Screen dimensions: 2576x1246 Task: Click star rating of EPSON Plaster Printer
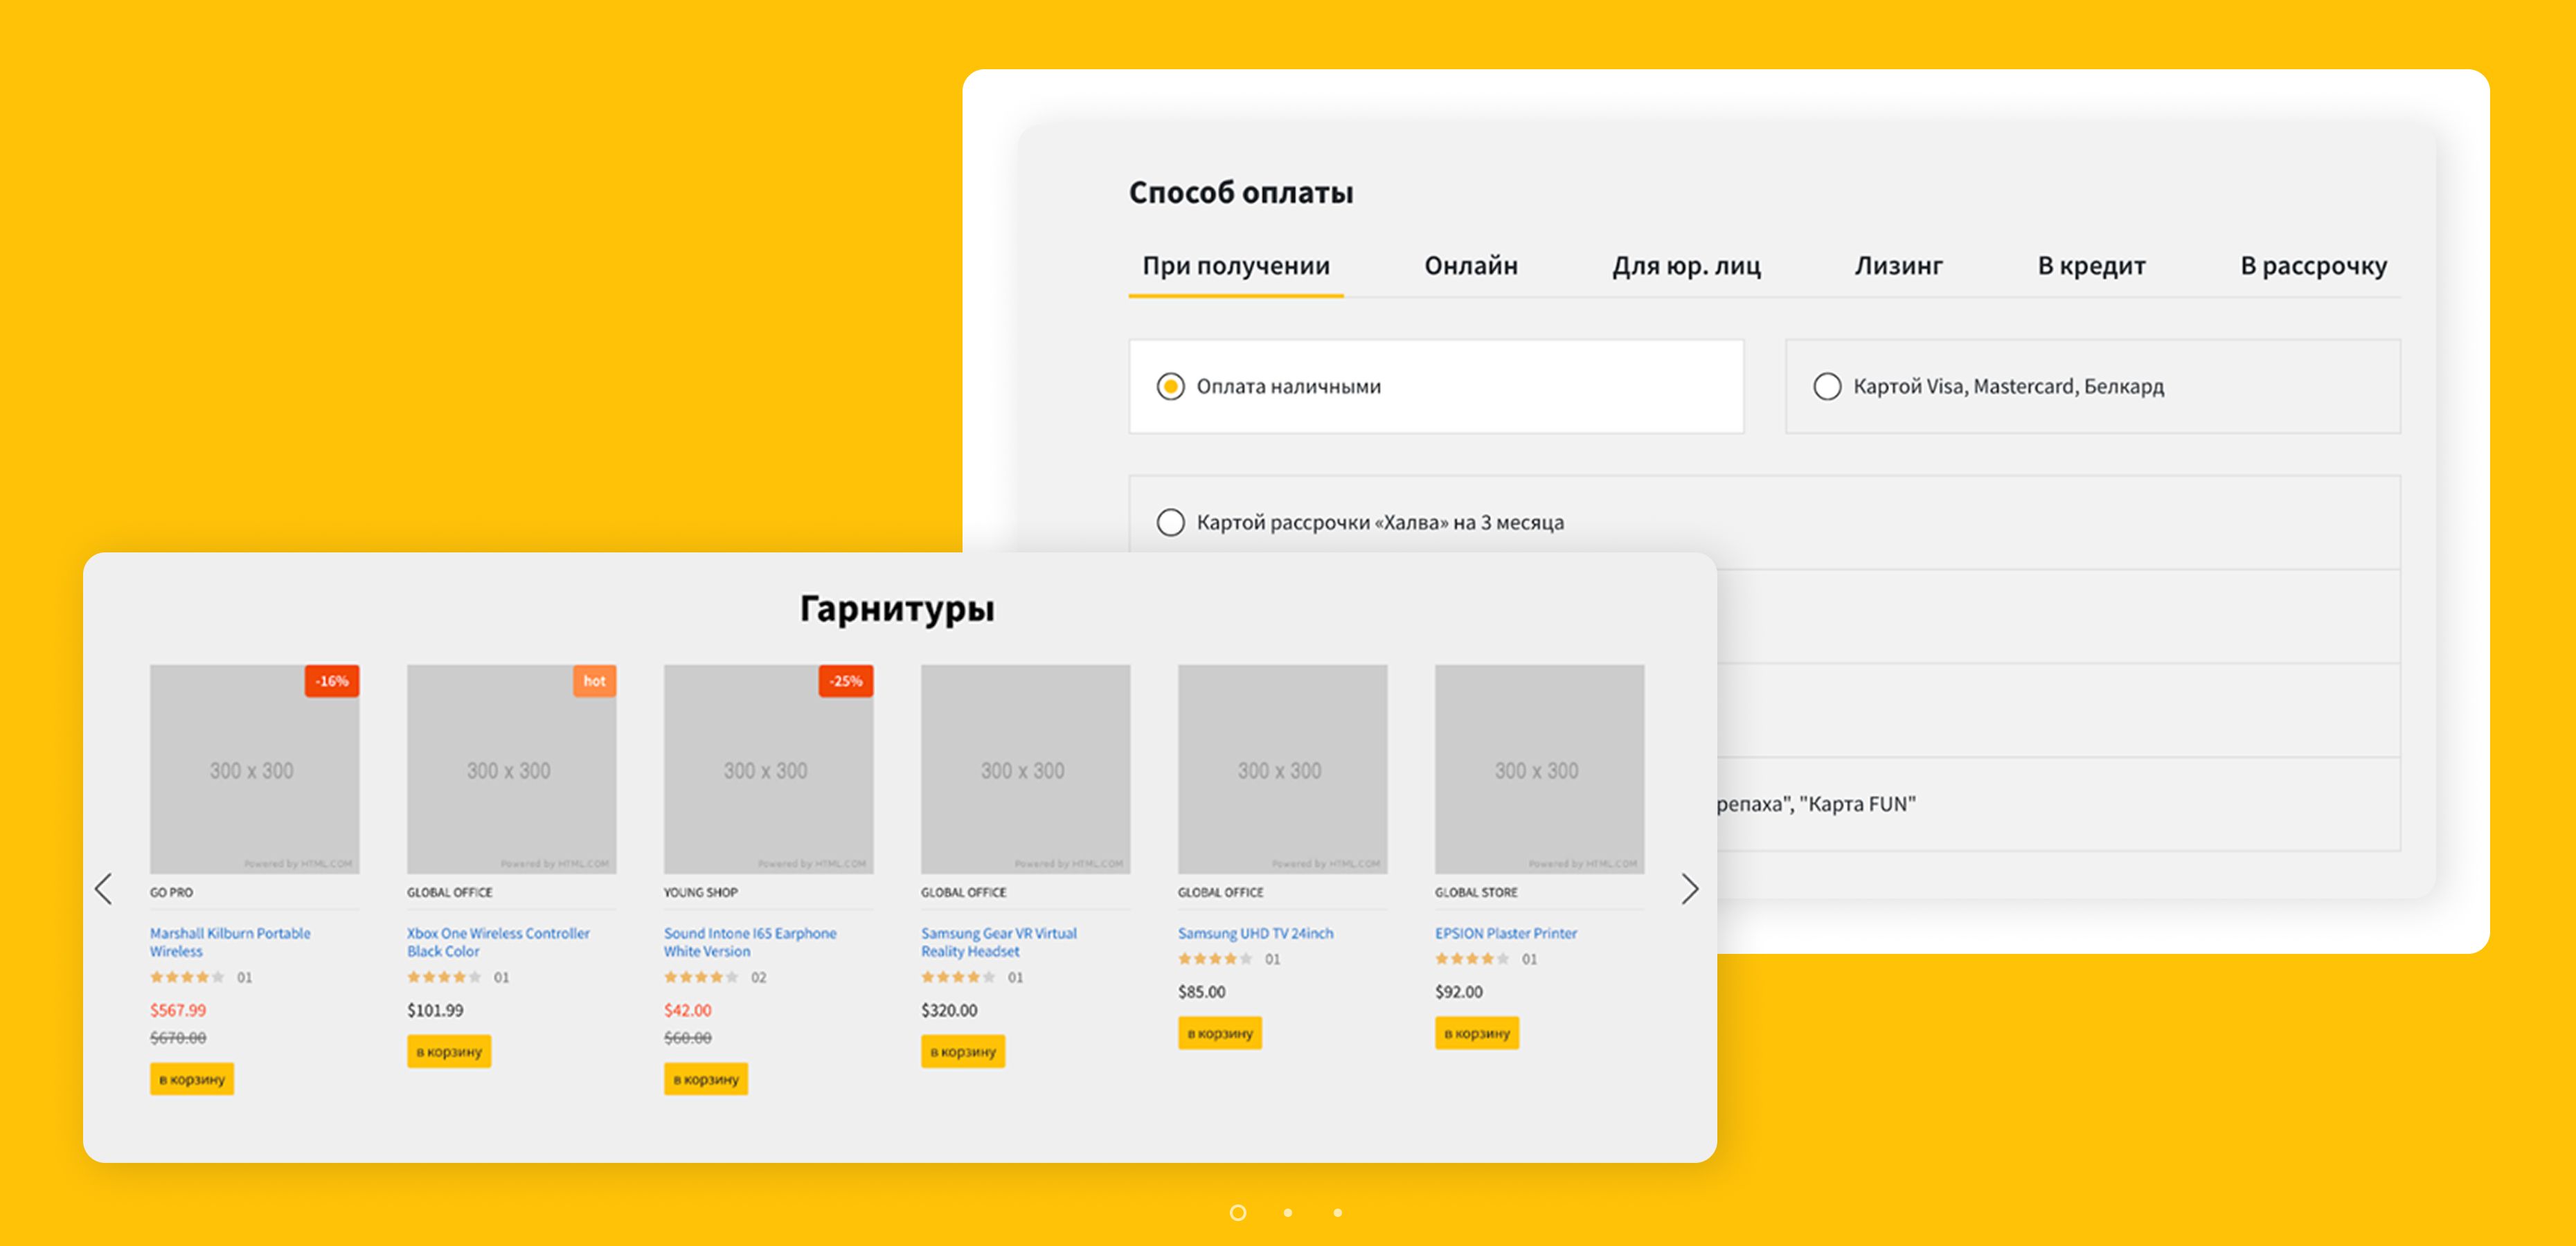(1471, 959)
